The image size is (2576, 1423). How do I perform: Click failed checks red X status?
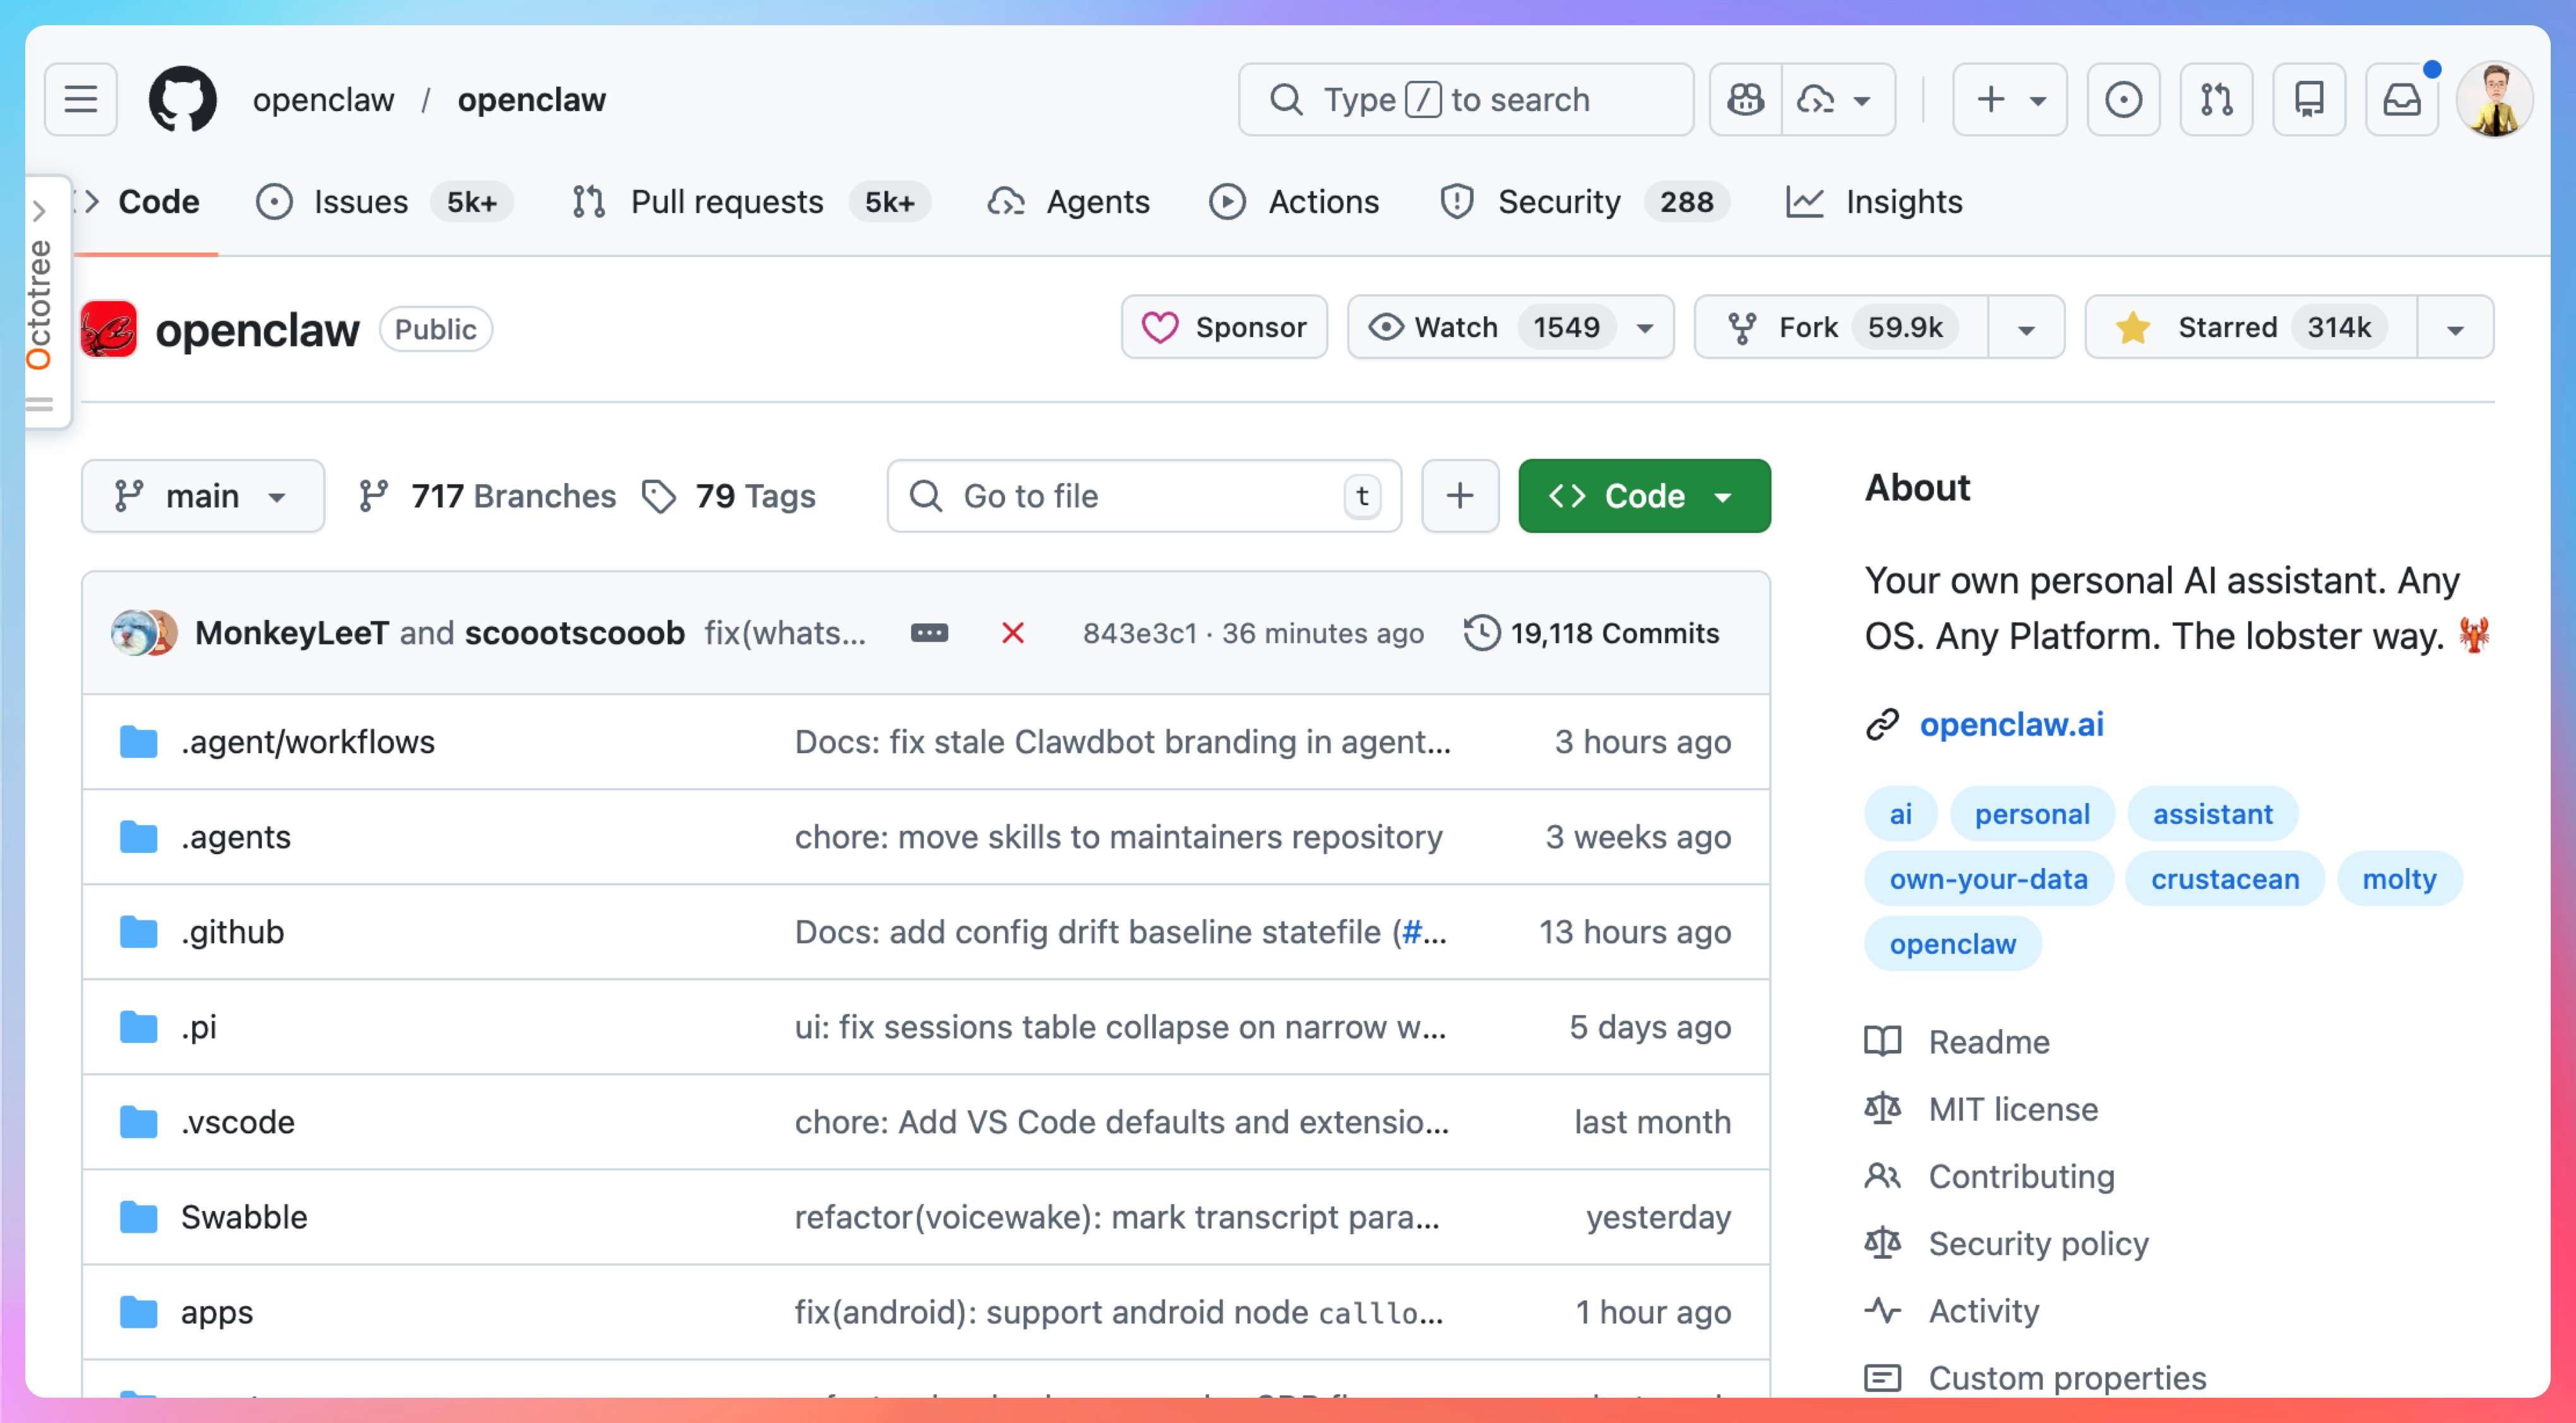tap(1012, 633)
